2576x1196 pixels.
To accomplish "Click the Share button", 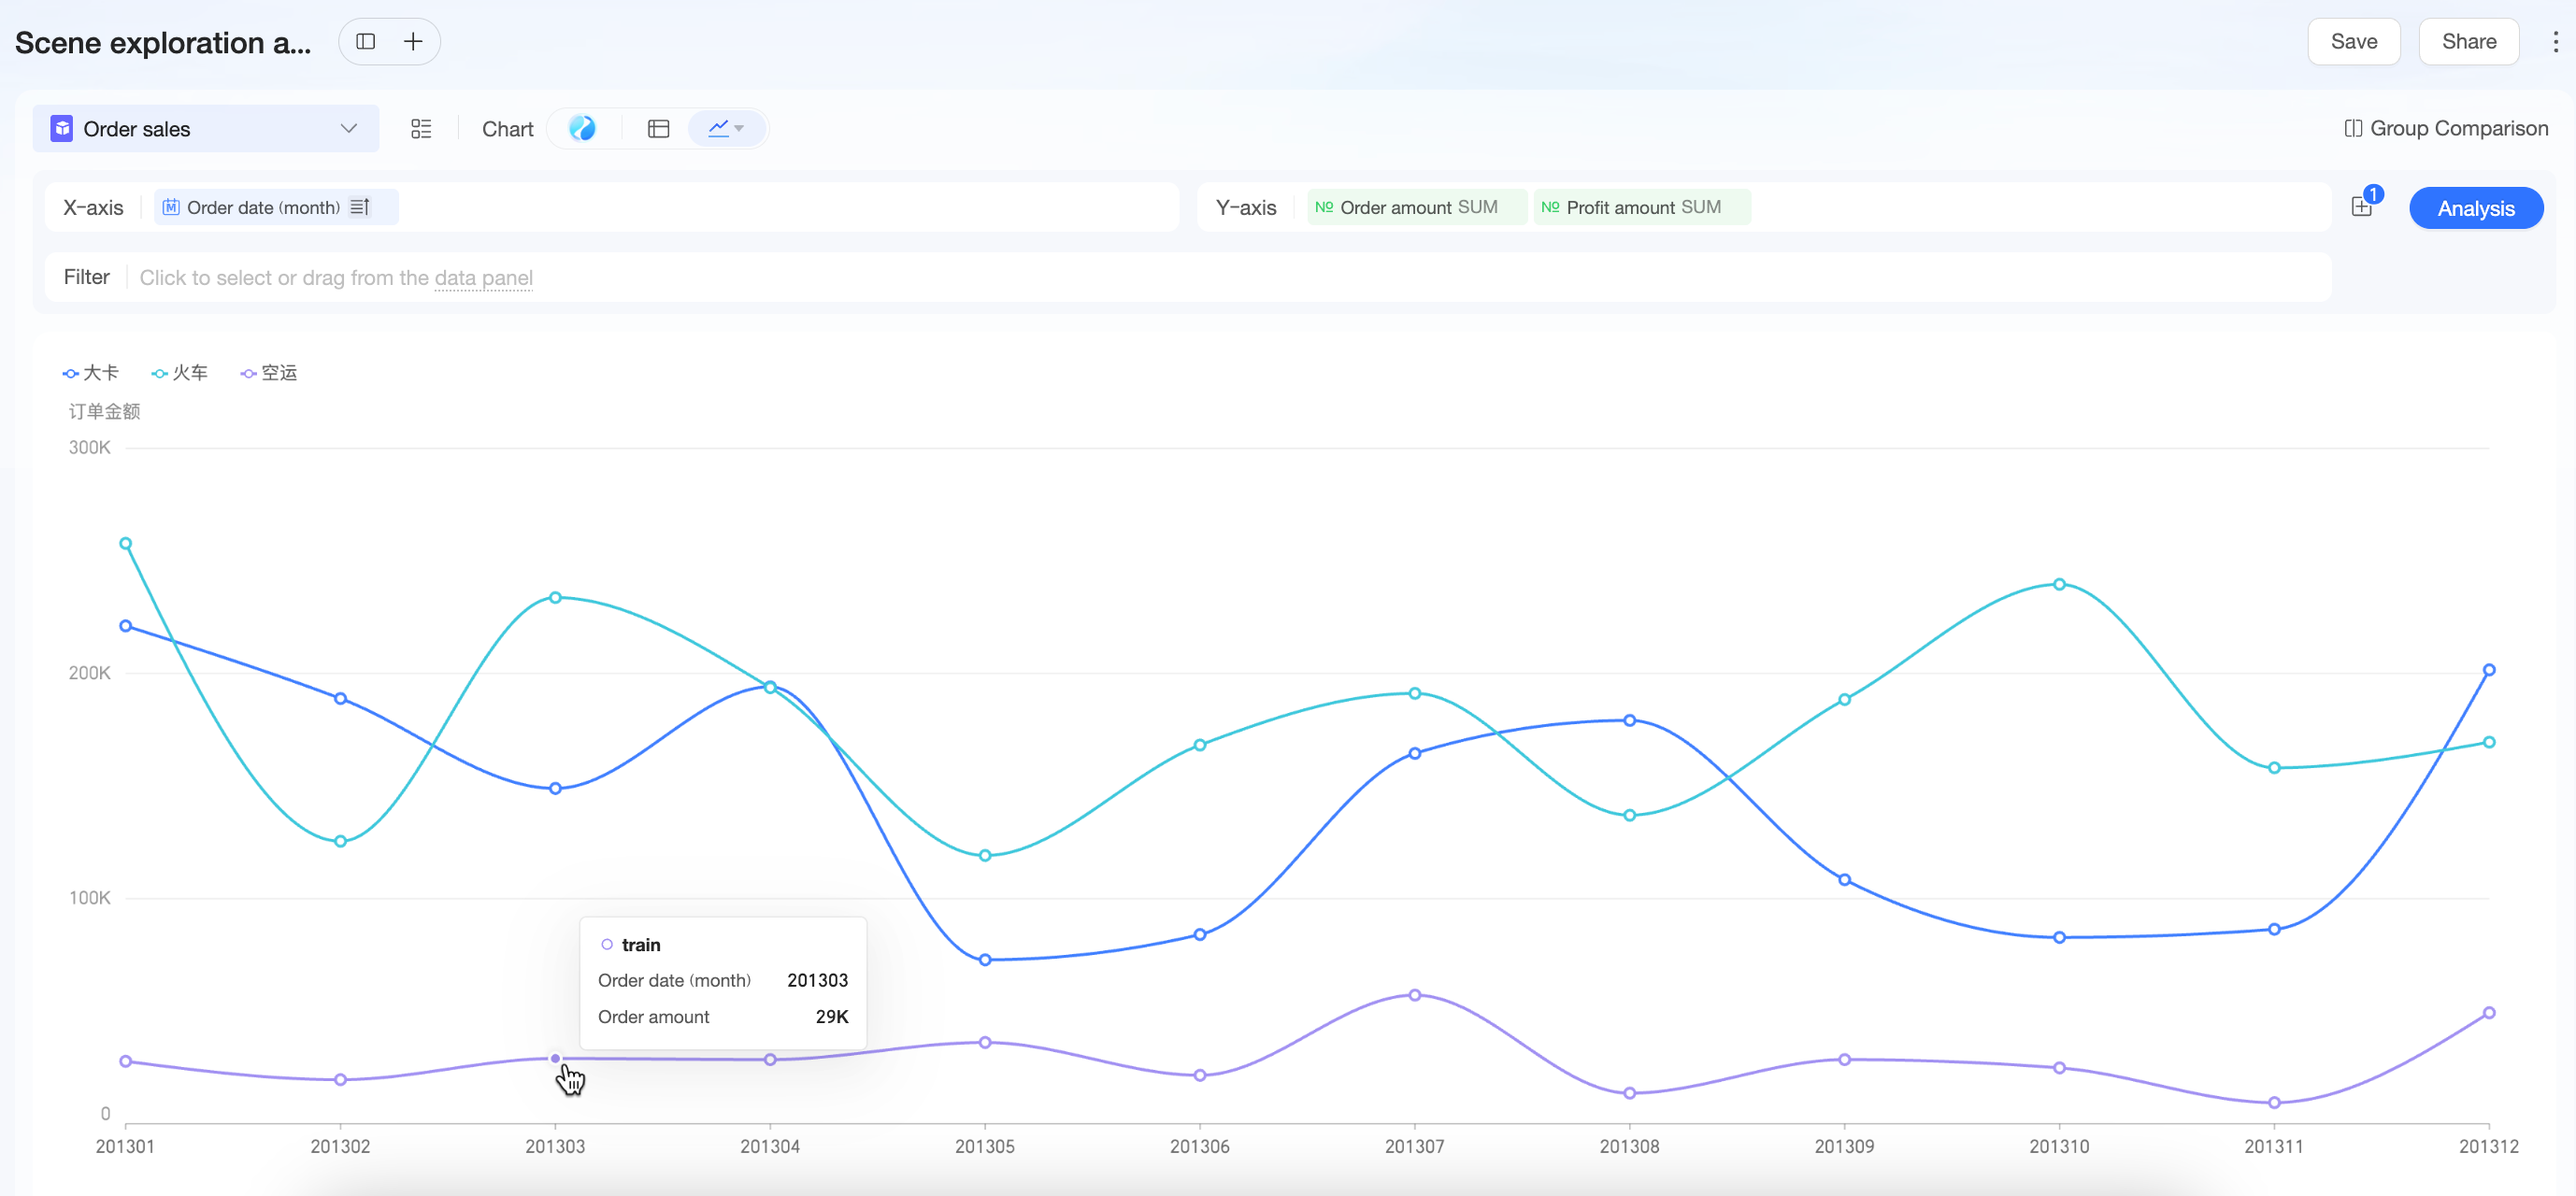I will click(x=2468, y=42).
